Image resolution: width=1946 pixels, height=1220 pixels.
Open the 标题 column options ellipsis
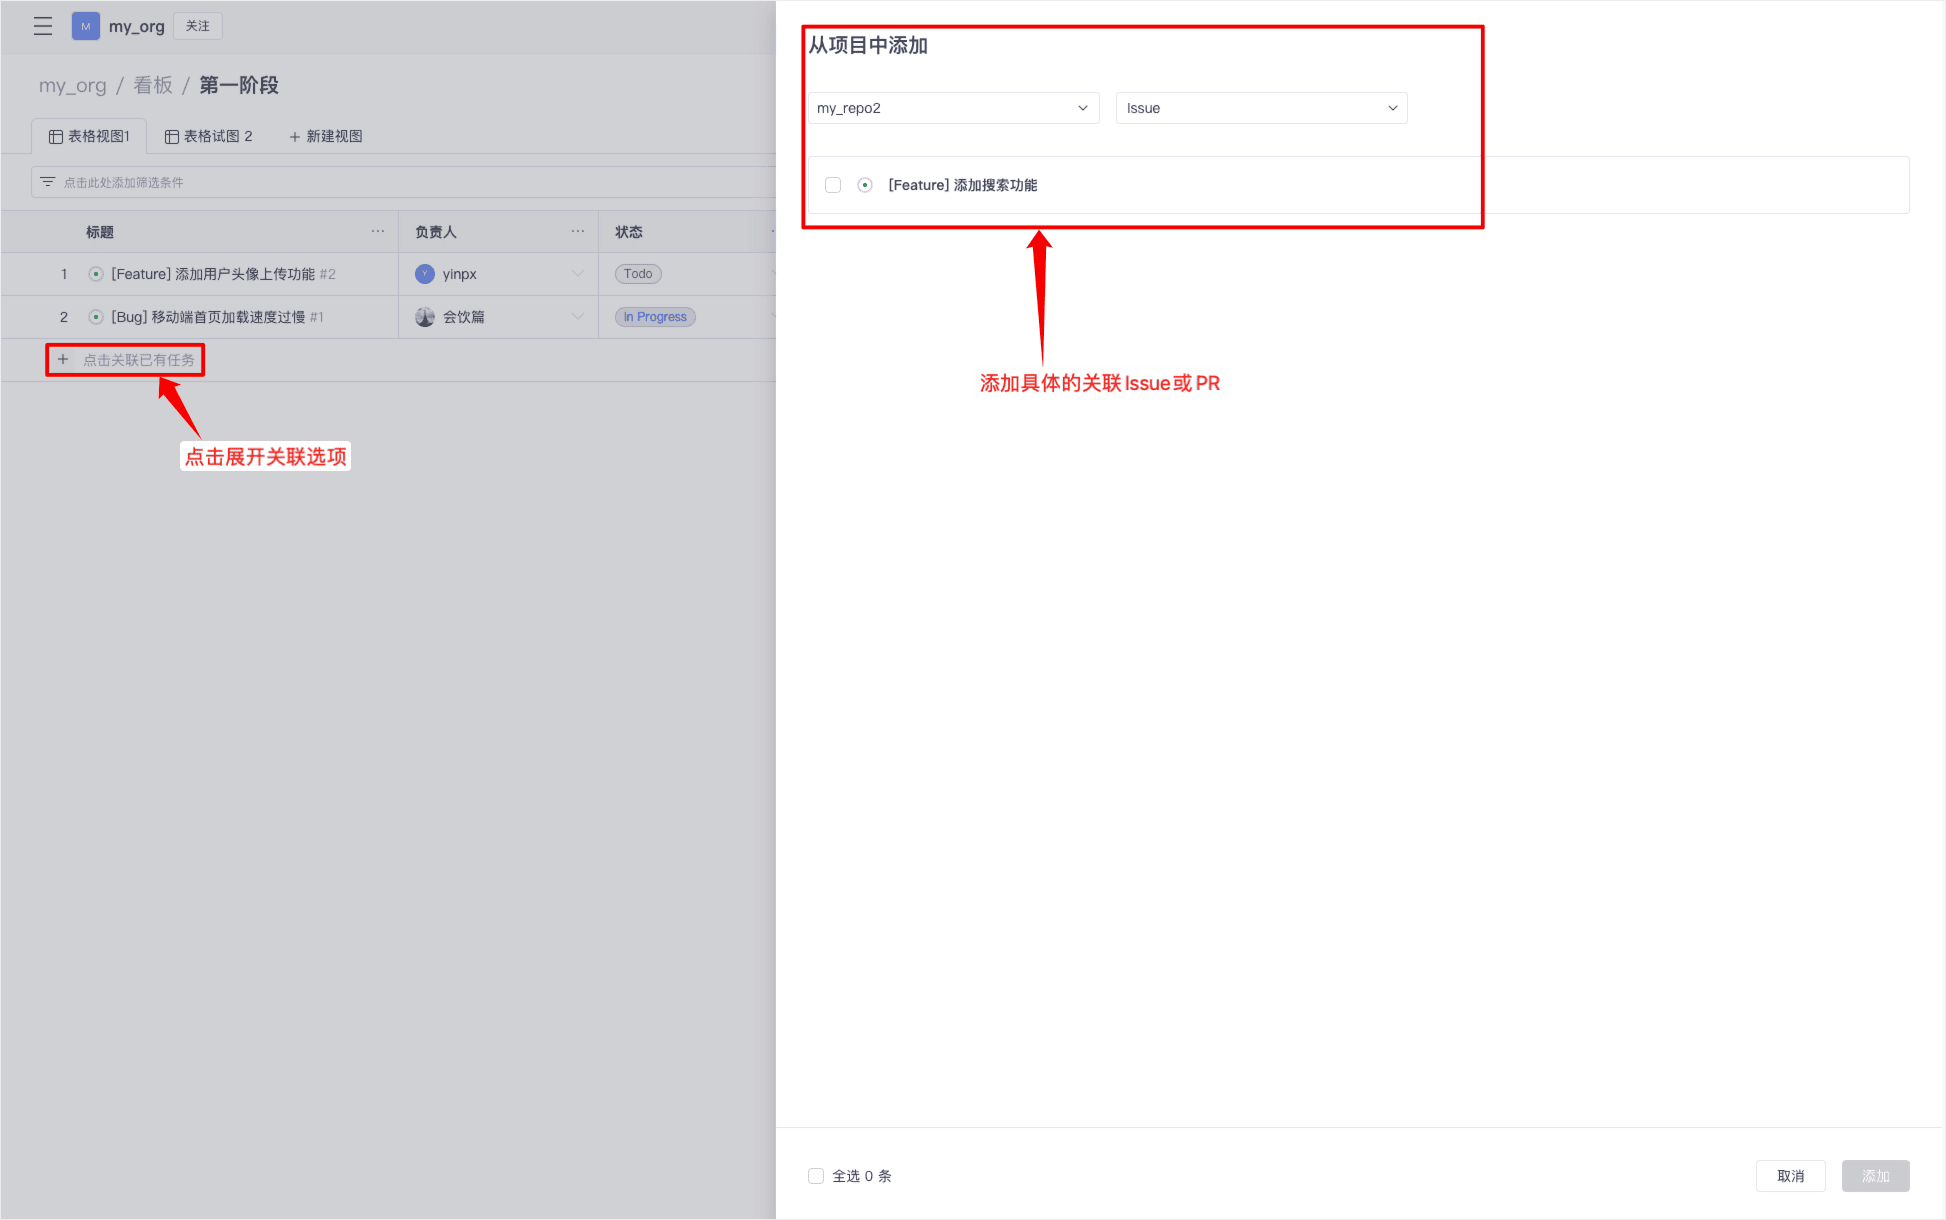(x=377, y=231)
